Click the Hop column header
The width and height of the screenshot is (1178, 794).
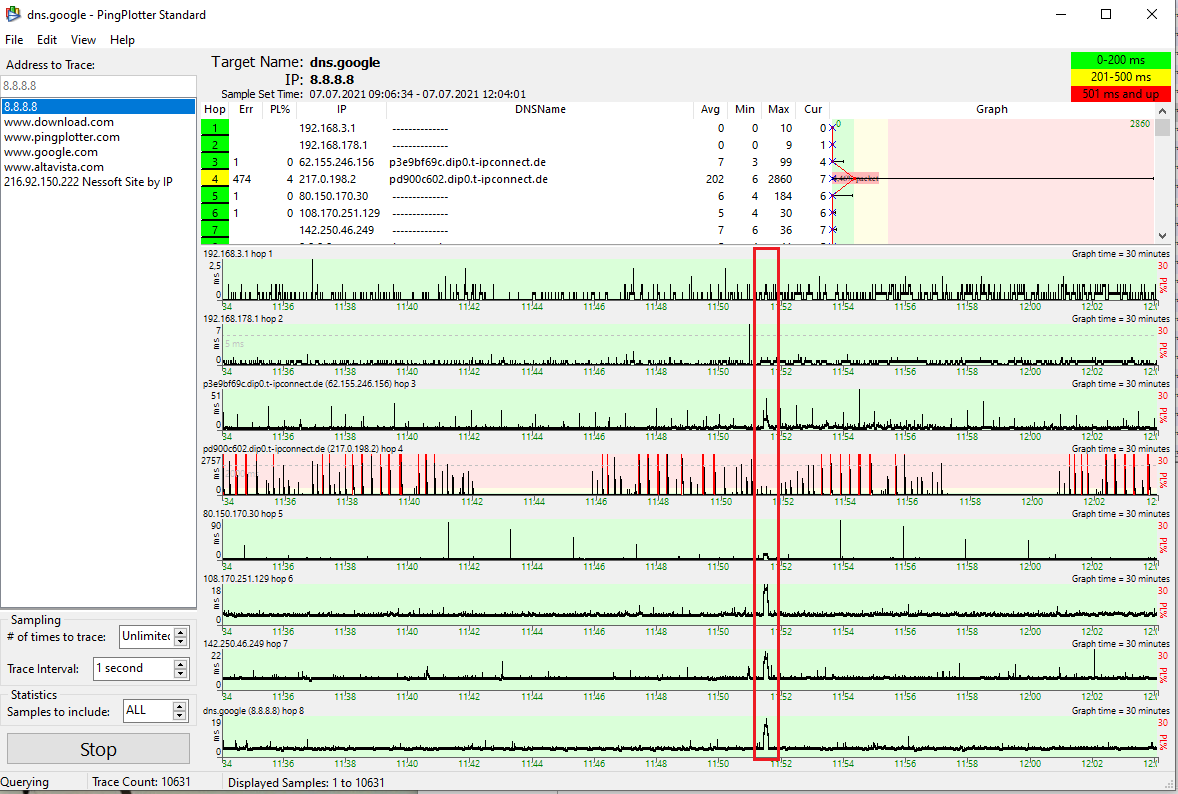tap(215, 110)
